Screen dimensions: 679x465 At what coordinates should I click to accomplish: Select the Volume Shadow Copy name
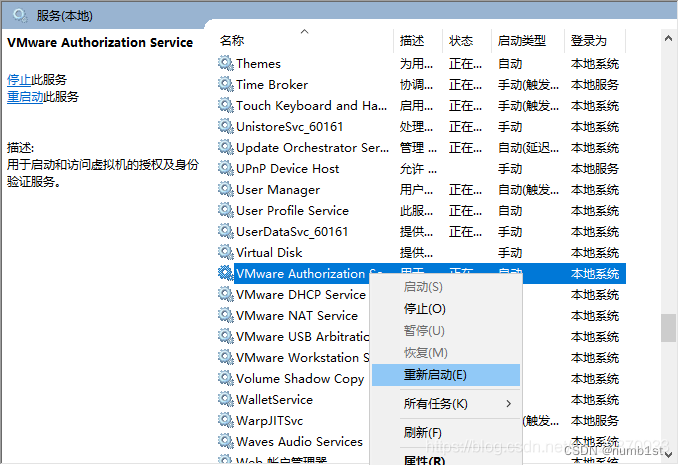pyautogui.click(x=300, y=379)
